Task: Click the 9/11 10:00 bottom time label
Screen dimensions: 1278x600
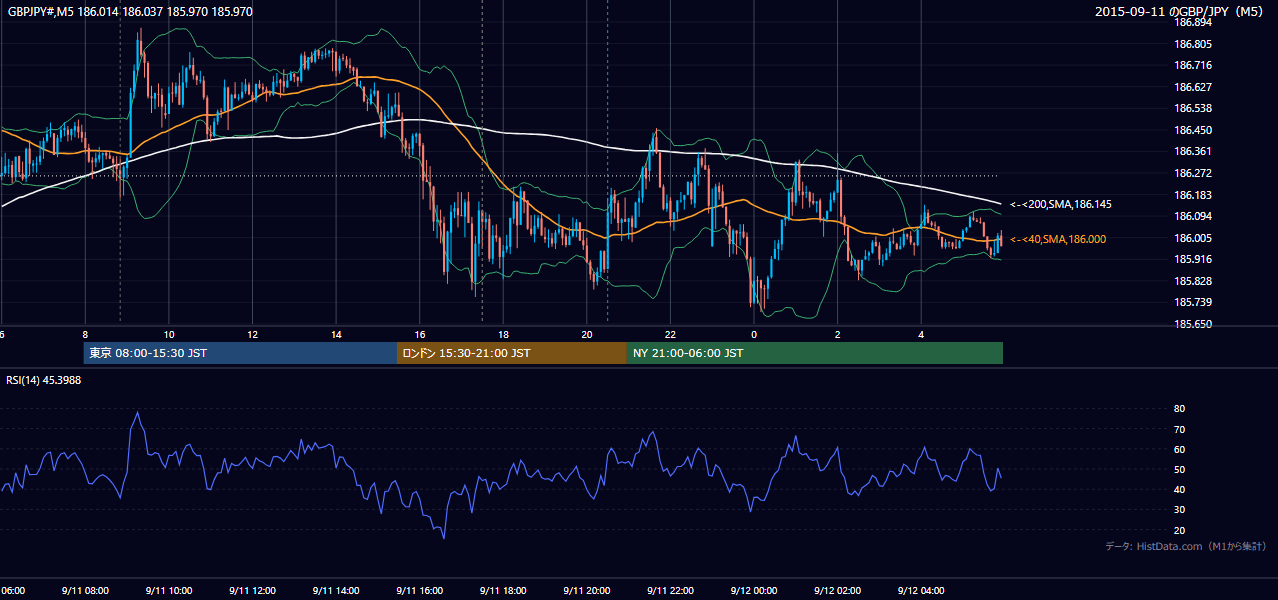Action: (169, 591)
